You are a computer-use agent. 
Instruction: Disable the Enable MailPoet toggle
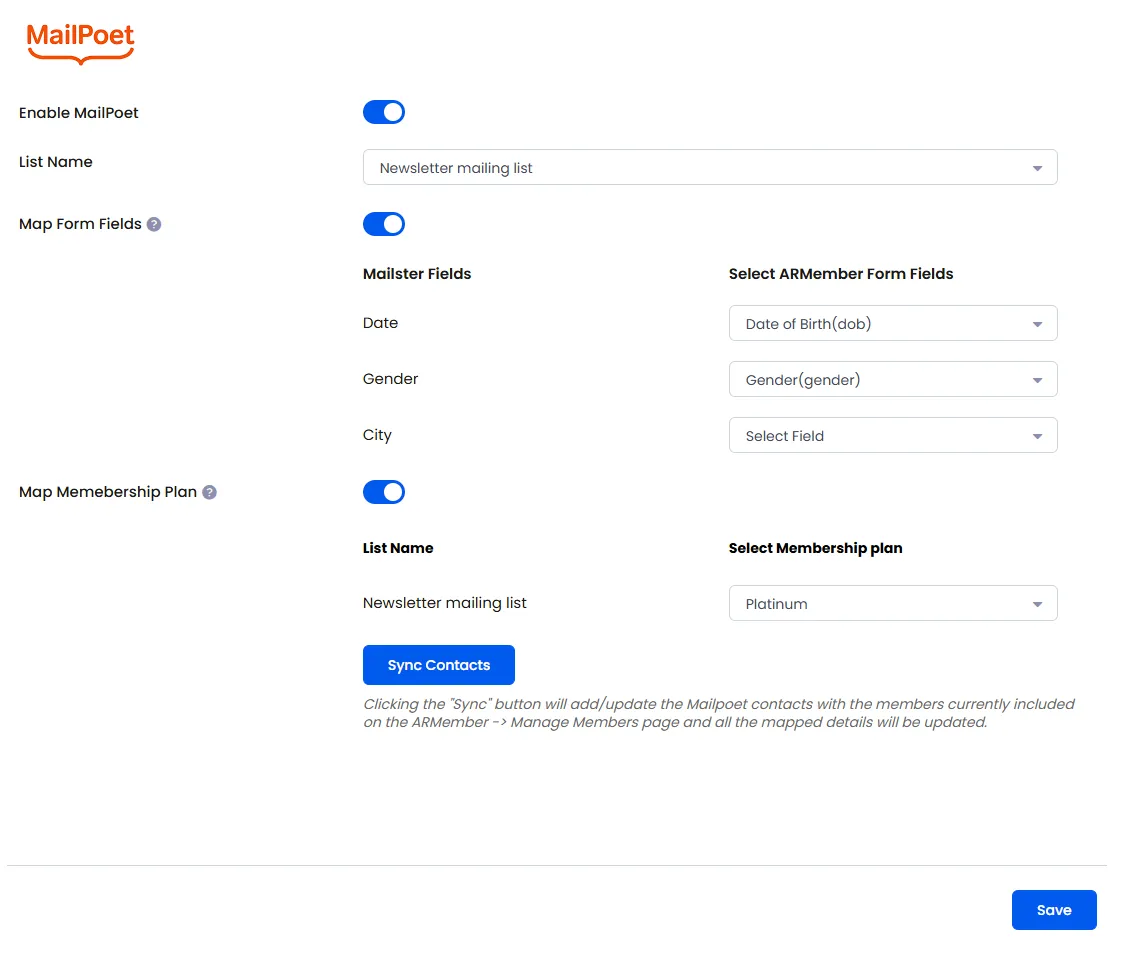tap(384, 113)
